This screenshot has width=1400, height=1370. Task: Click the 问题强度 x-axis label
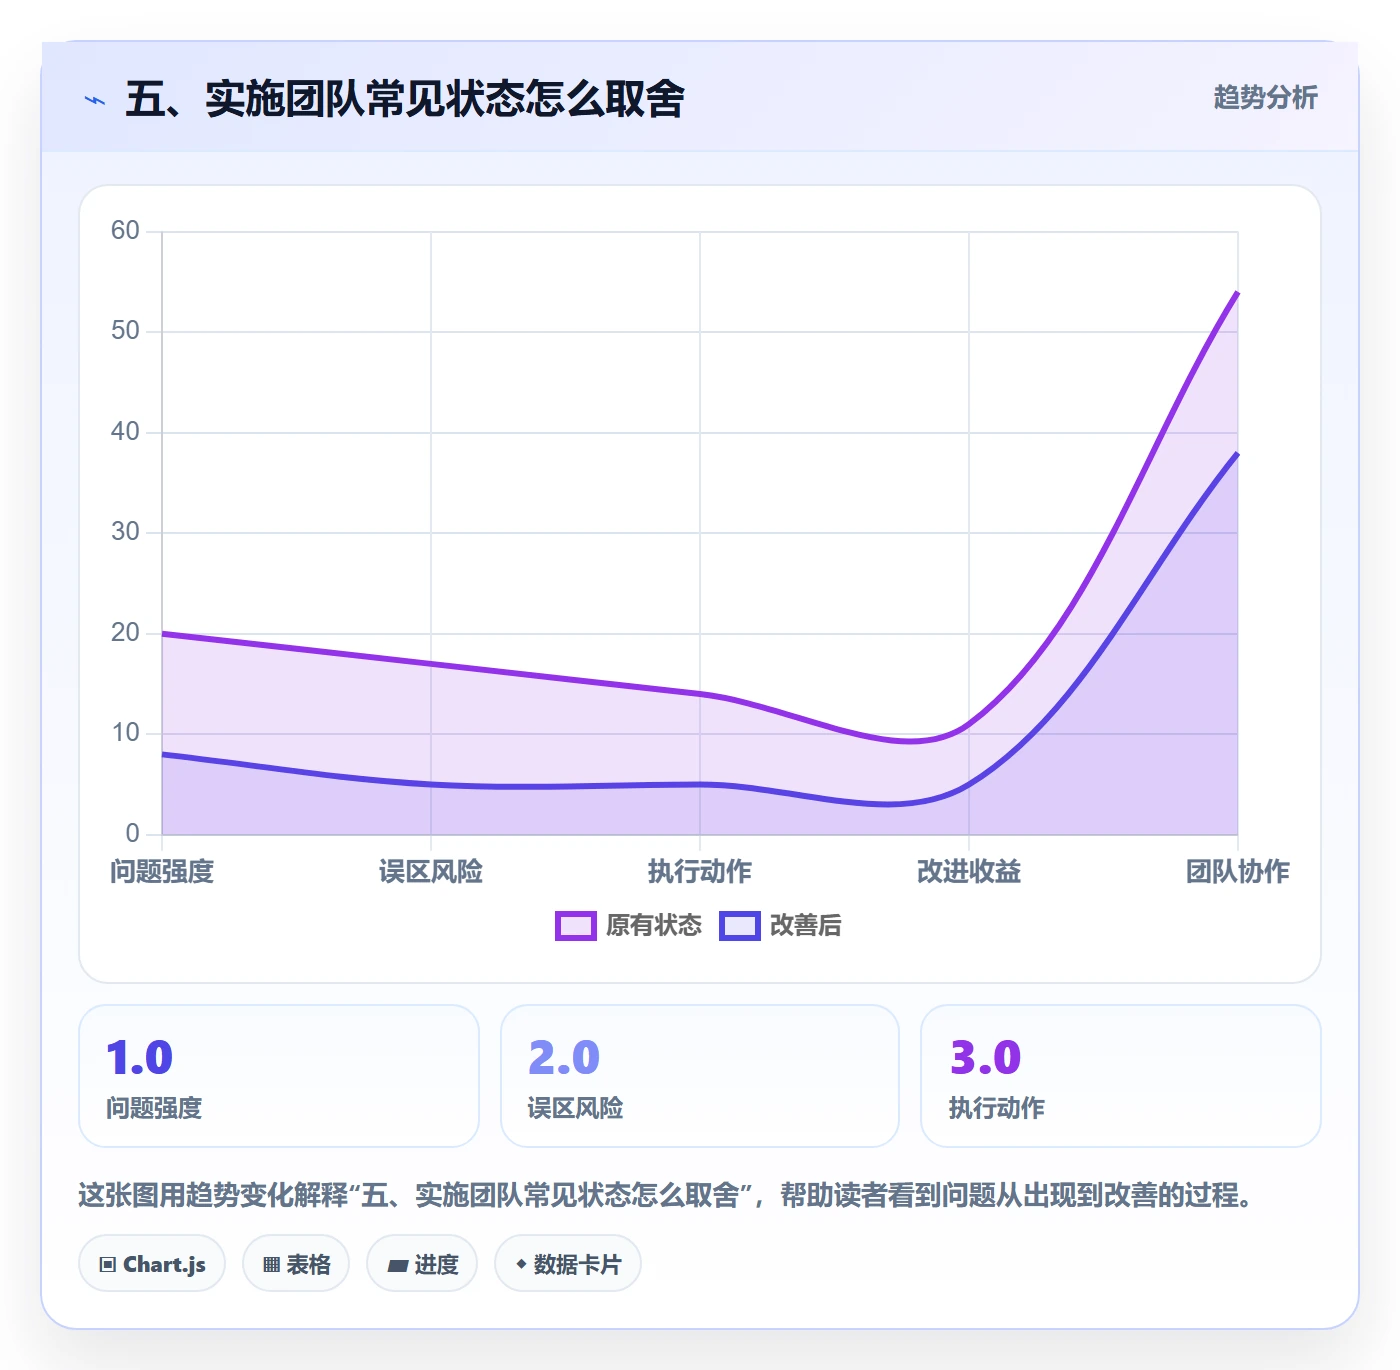[162, 872]
